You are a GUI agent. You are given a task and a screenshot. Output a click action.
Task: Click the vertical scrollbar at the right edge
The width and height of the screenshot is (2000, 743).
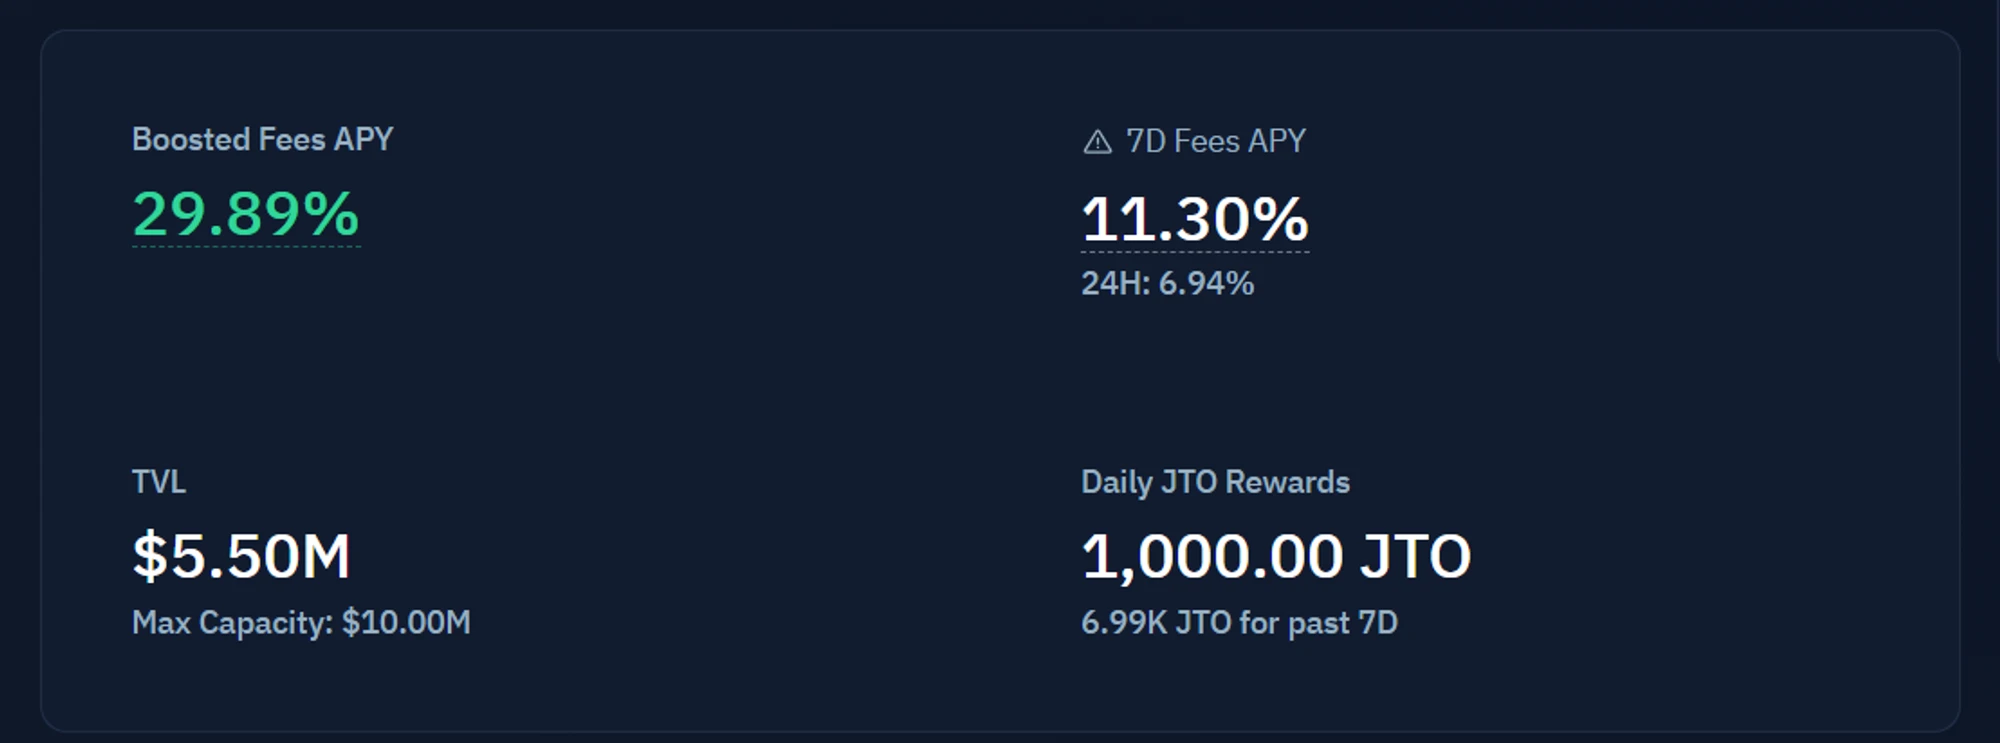tap(1996, 180)
